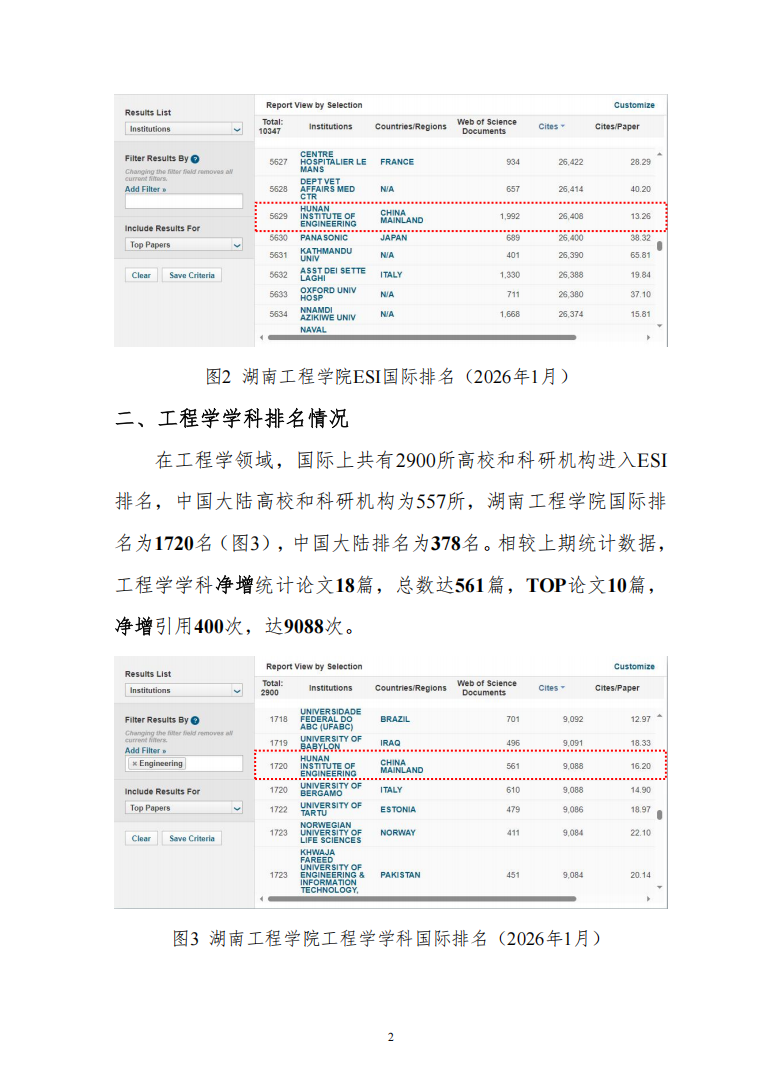Click Web of Science Documents header in lower table

(x=487, y=688)
